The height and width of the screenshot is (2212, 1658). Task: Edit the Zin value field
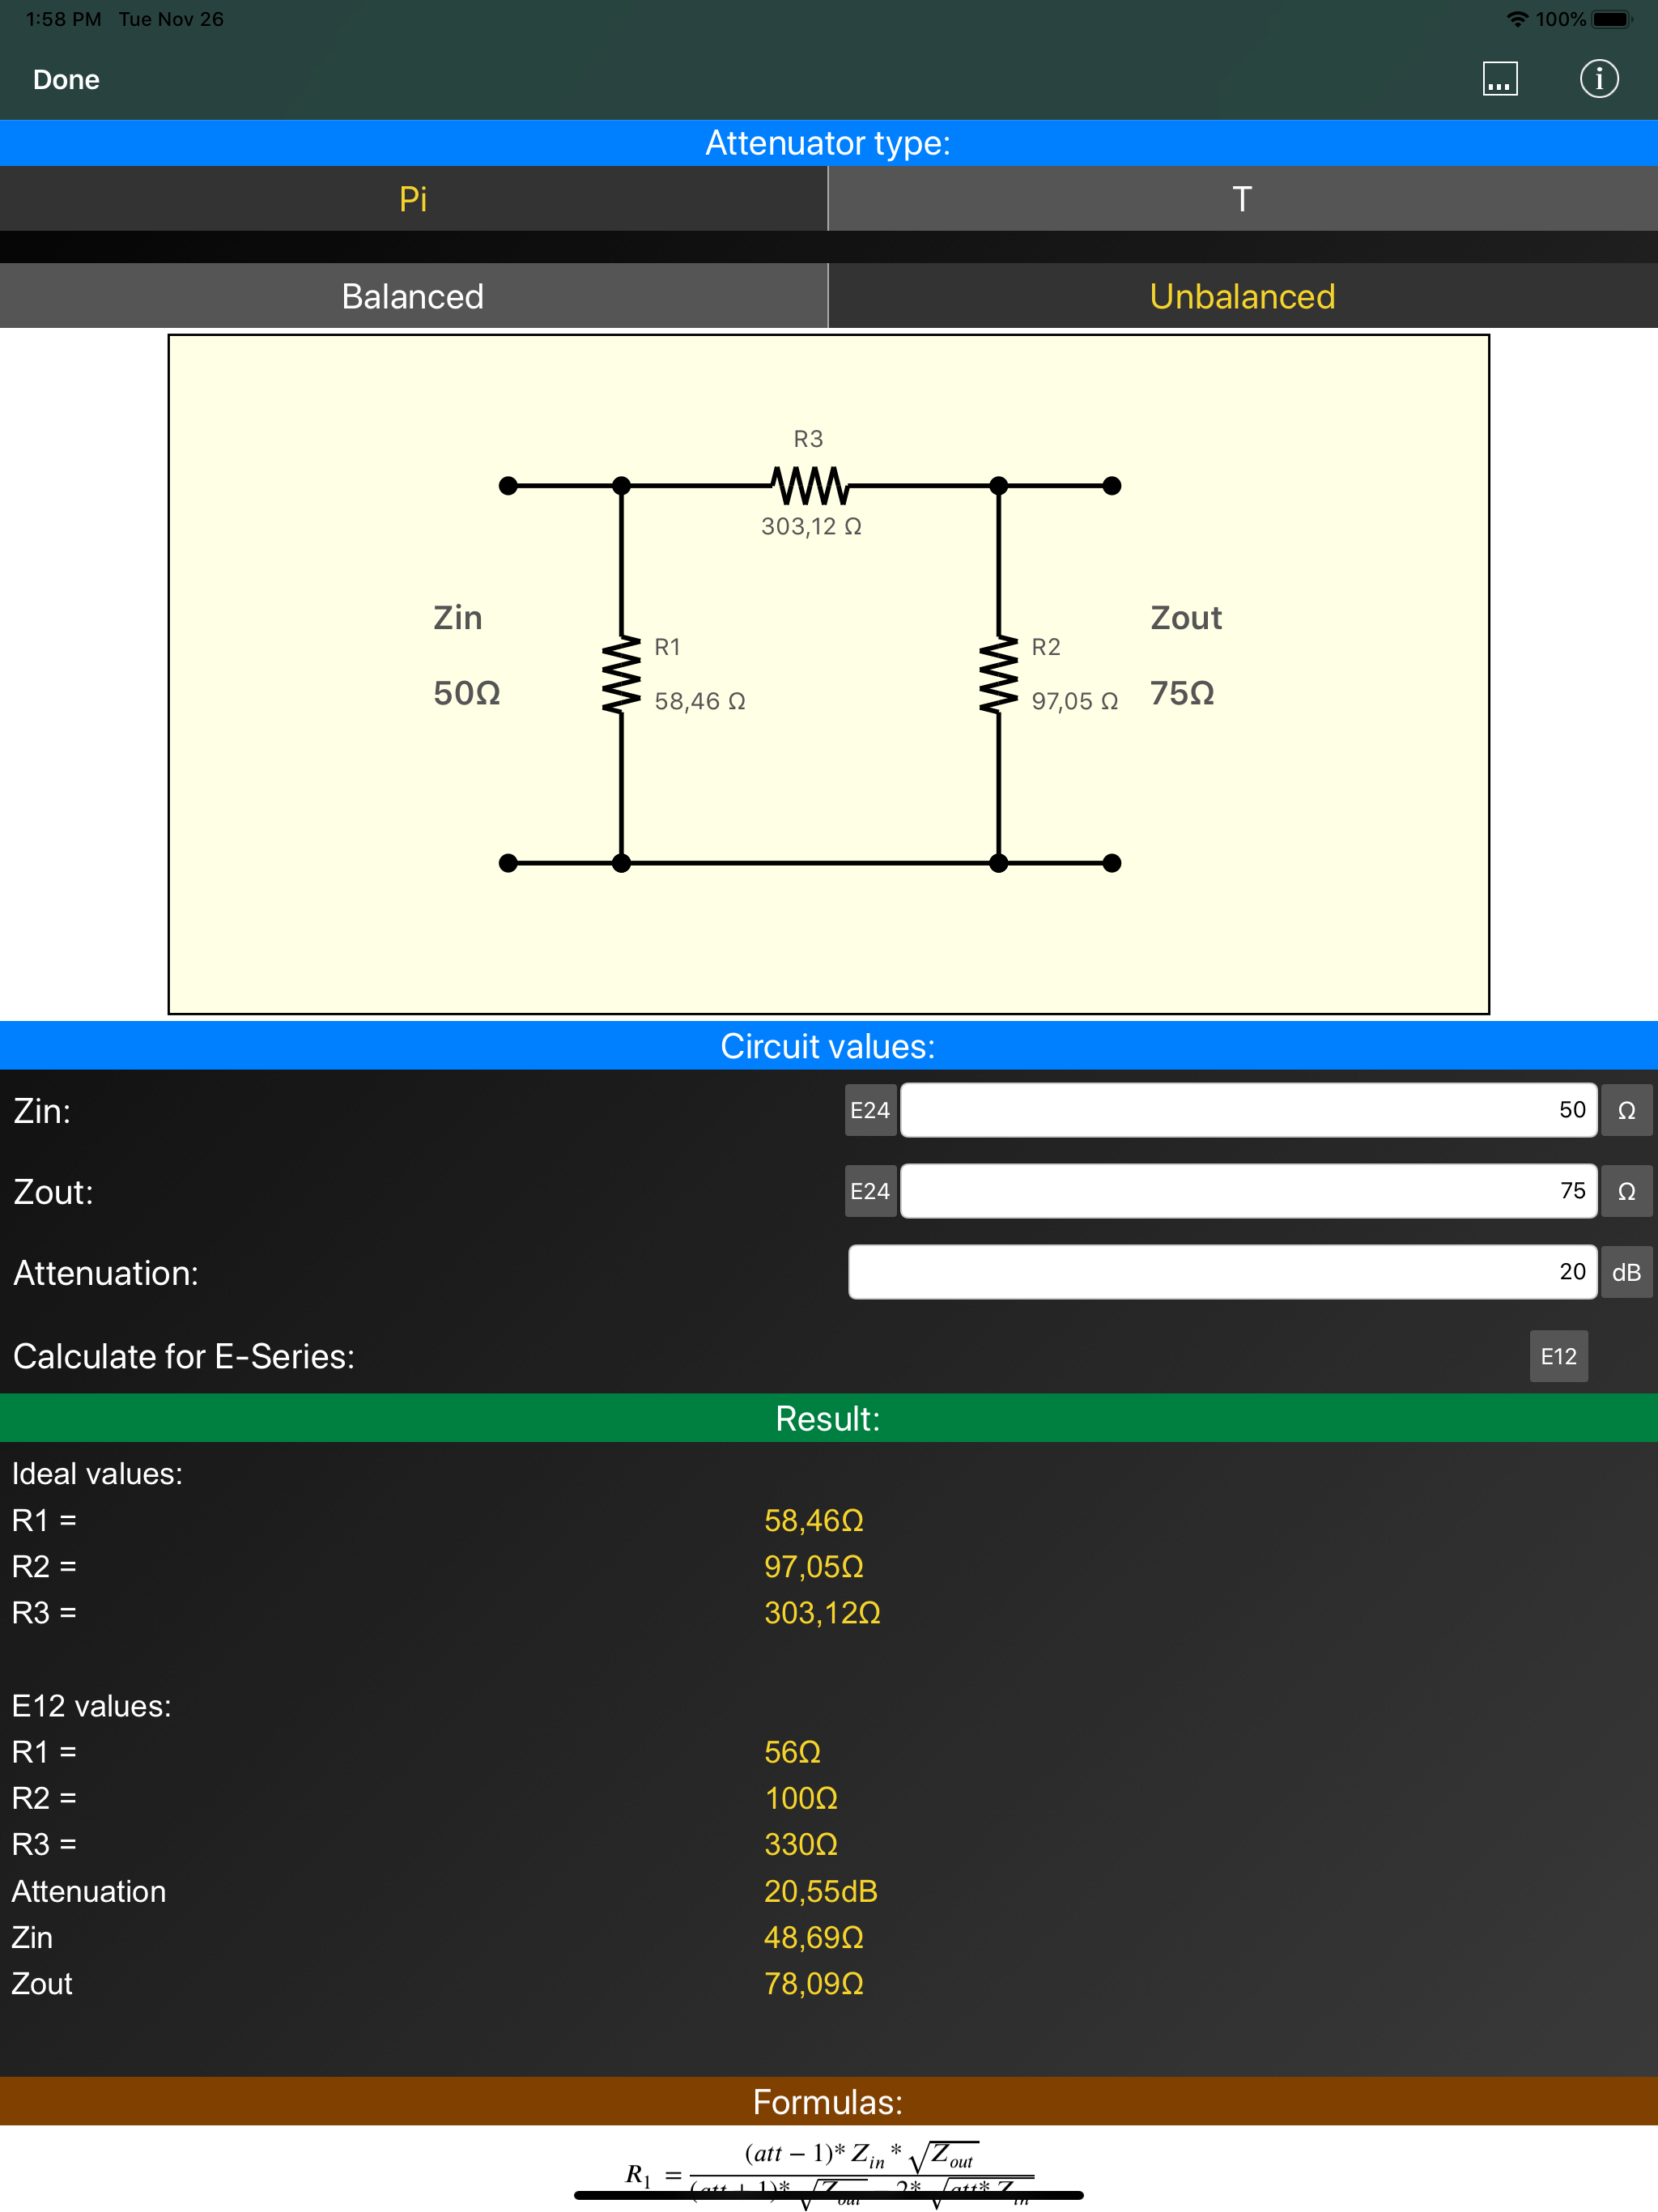pos(1248,1110)
